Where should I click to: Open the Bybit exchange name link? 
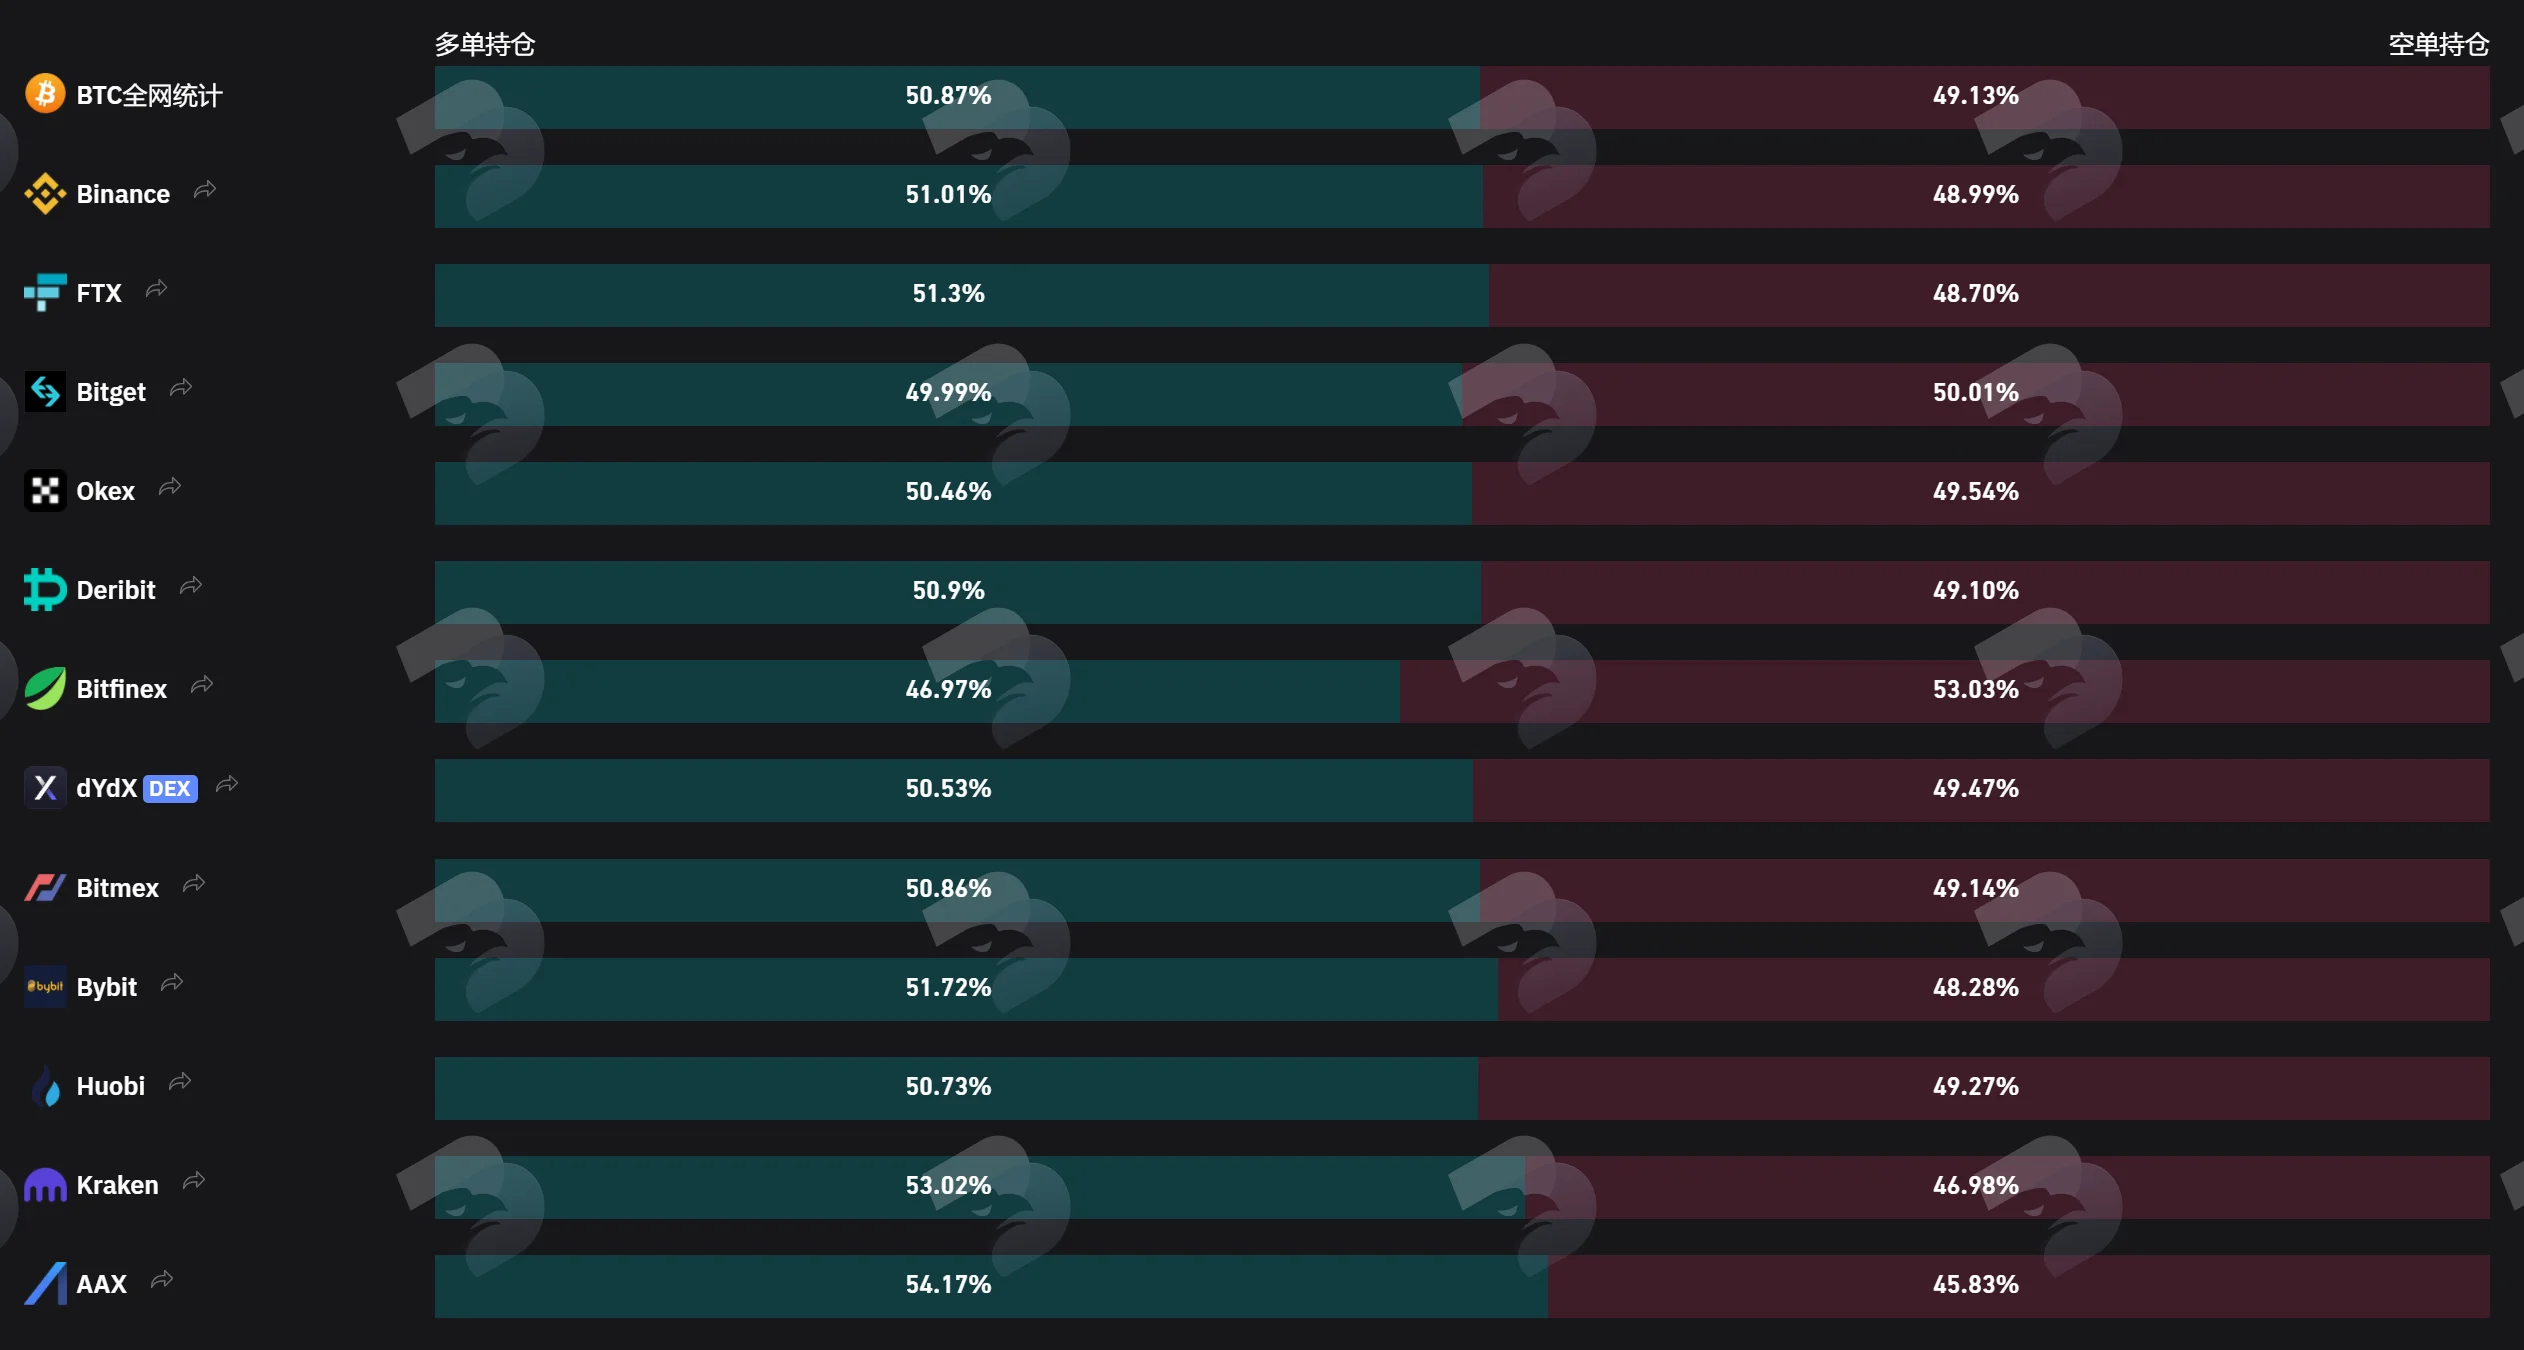tap(107, 987)
